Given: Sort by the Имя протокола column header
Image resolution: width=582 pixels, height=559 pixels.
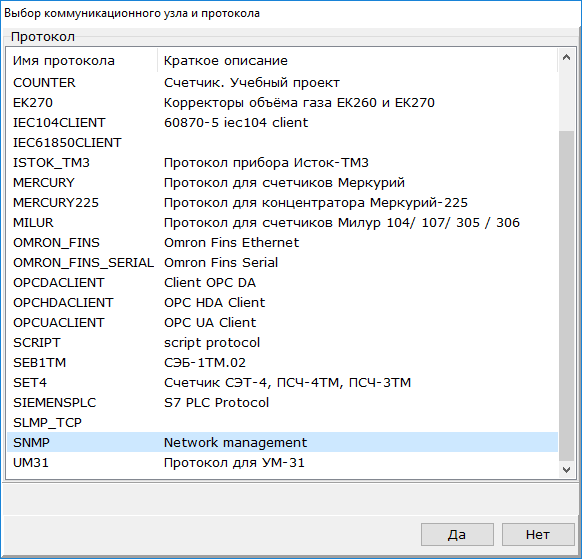Looking at the screenshot, I should click(x=82, y=61).
